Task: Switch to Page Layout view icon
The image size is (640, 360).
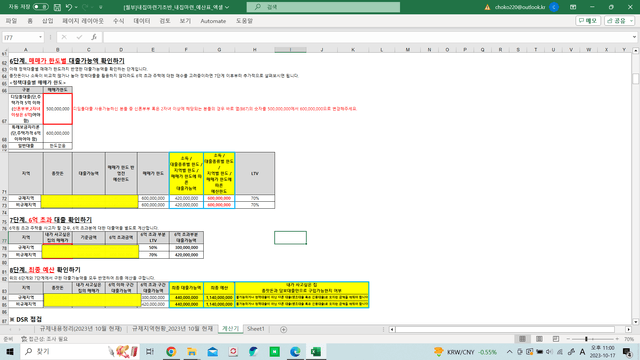Action: click(x=539, y=339)
